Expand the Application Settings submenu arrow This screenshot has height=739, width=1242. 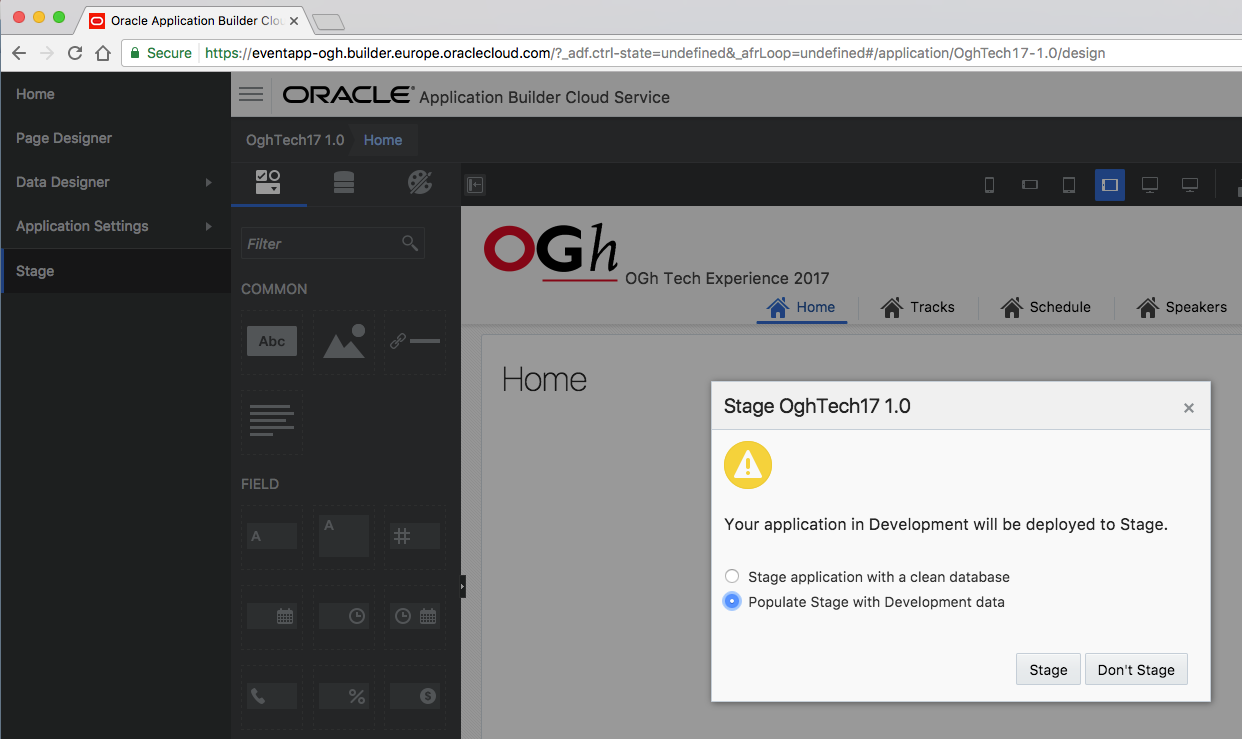tap(209, 226)
